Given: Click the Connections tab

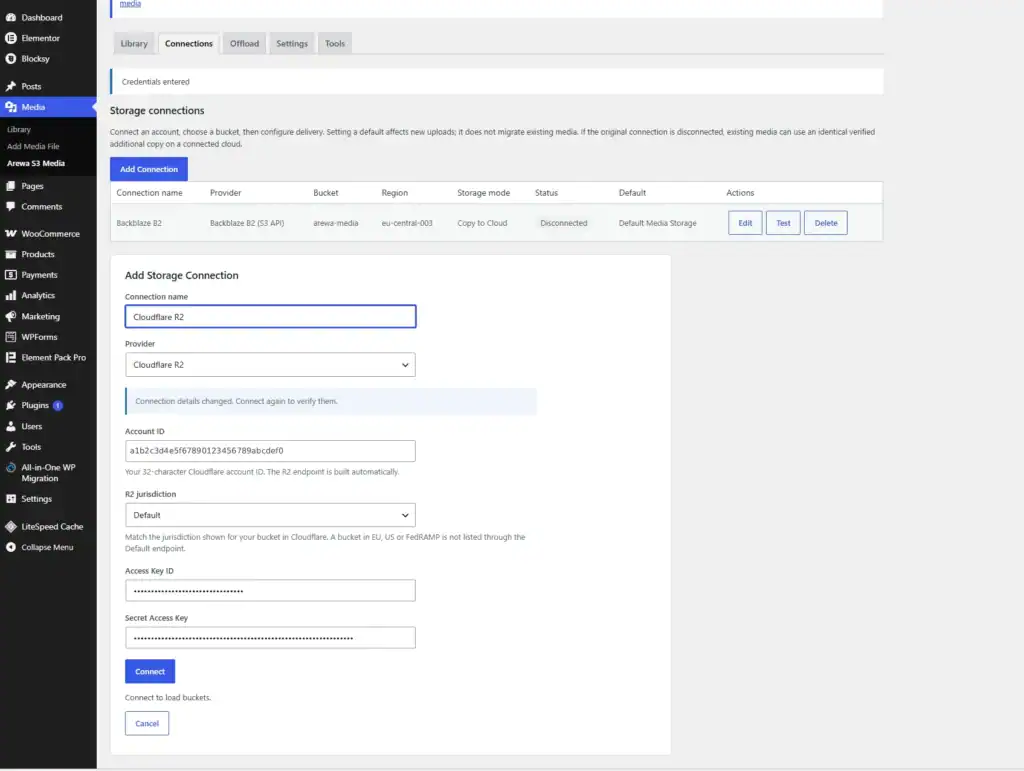Looking at the screenshot, I should pos(189,44).
